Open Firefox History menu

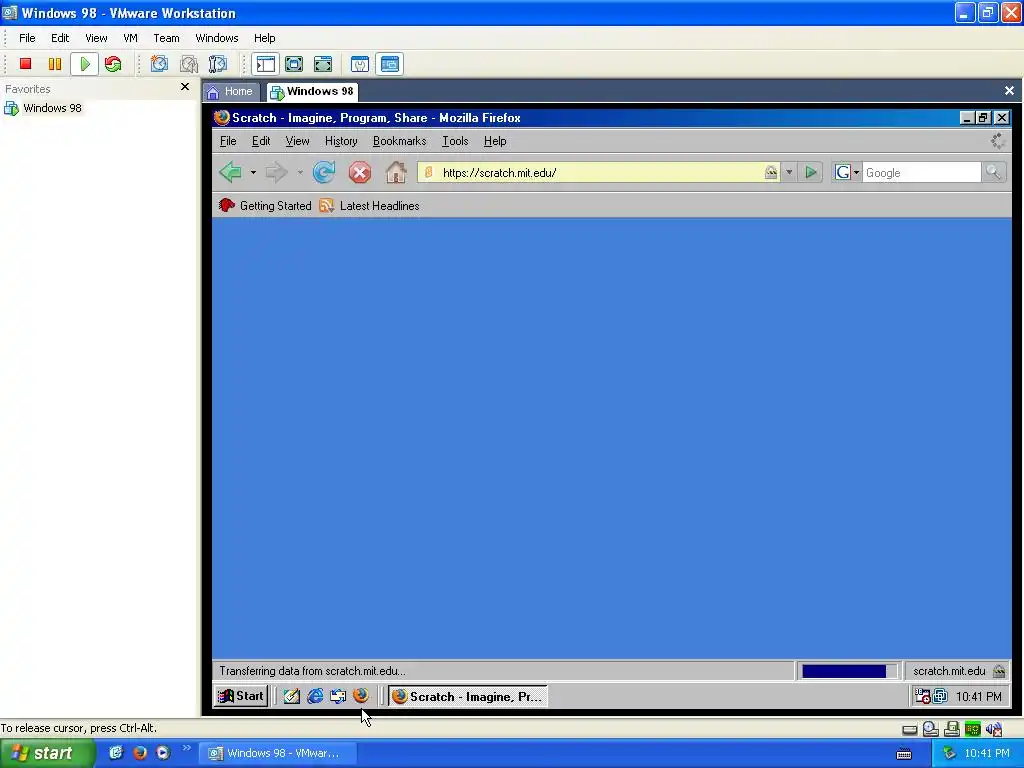(341, 141)
